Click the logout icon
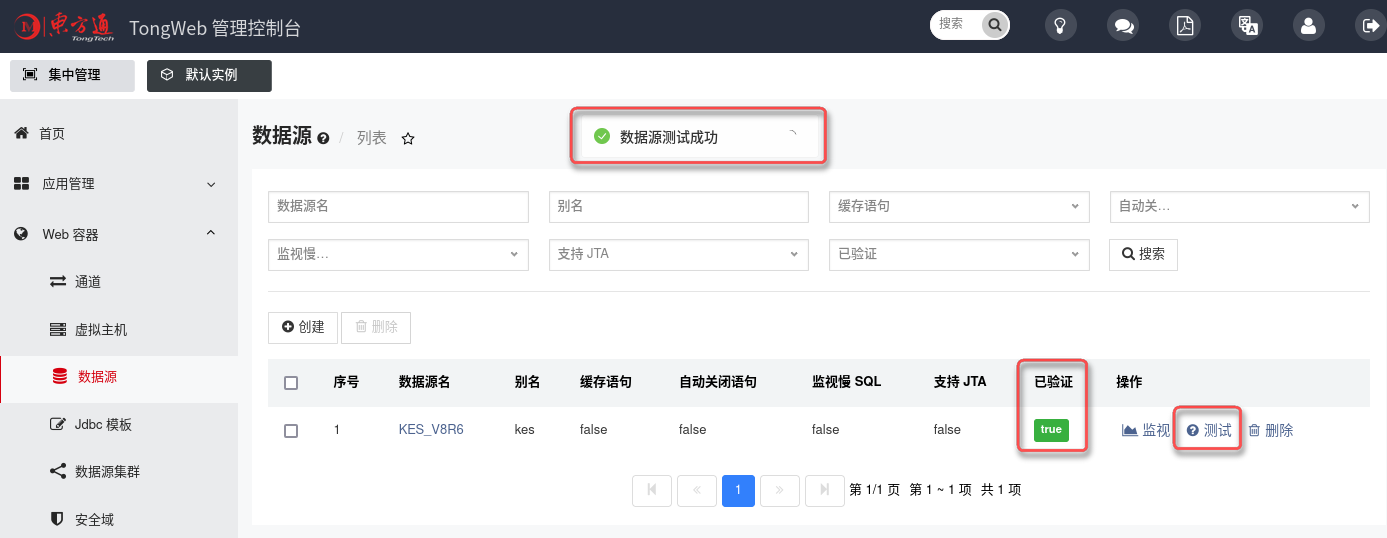This screenshot has width=1387, height=538. [x=1370, y=26]
